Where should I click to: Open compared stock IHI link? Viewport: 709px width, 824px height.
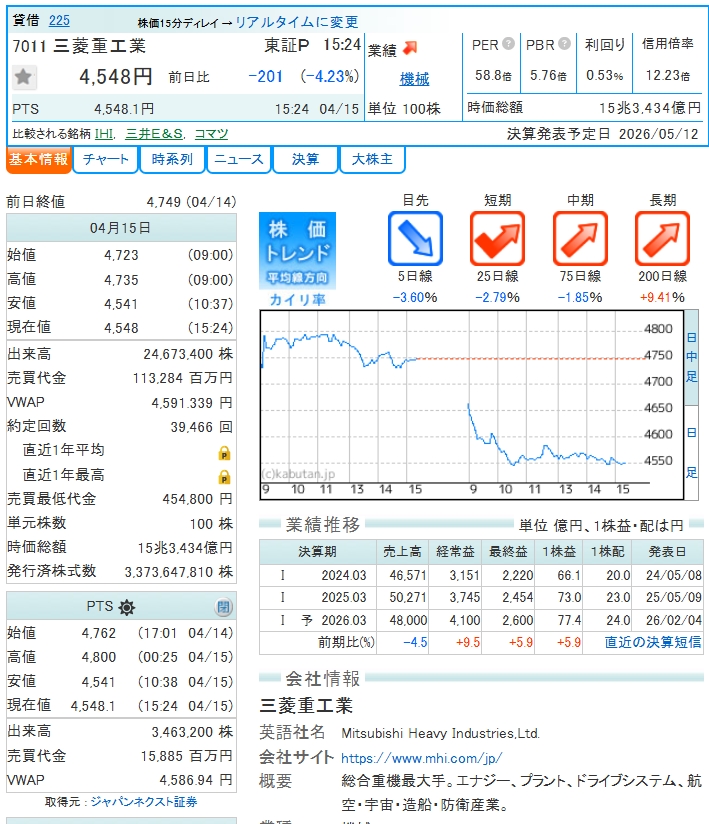(x=105, y=134)
